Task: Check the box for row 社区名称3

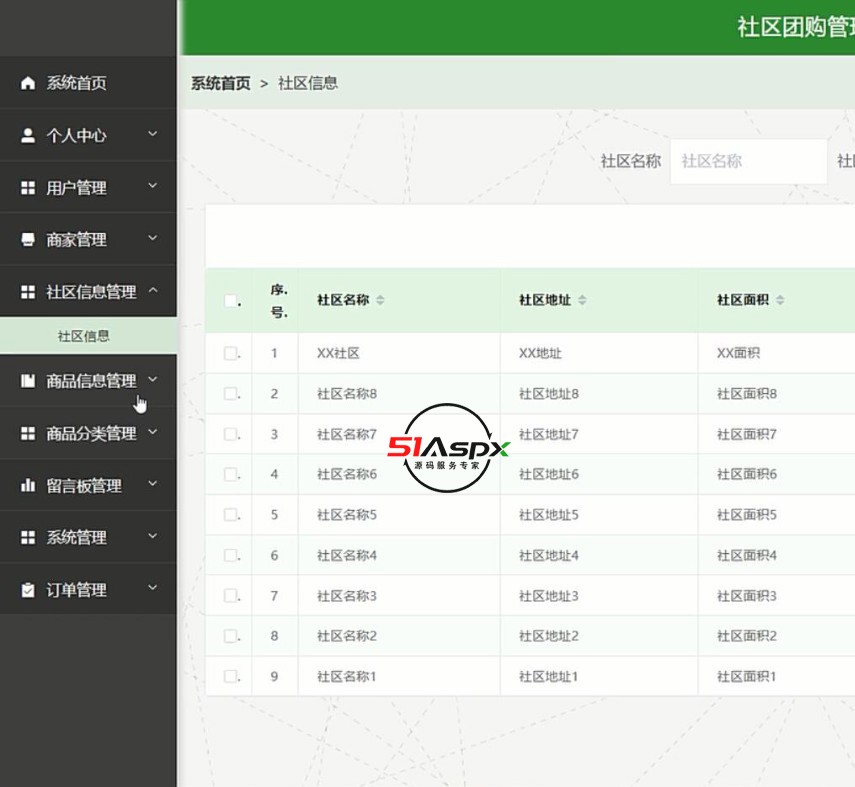Action: click(231, 595)
